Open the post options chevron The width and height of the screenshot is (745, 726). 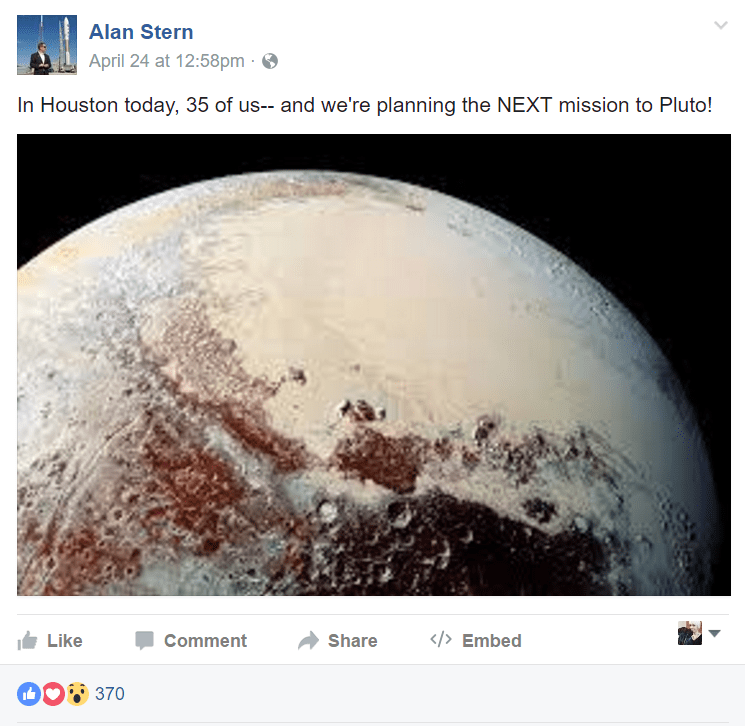(721, 25)
